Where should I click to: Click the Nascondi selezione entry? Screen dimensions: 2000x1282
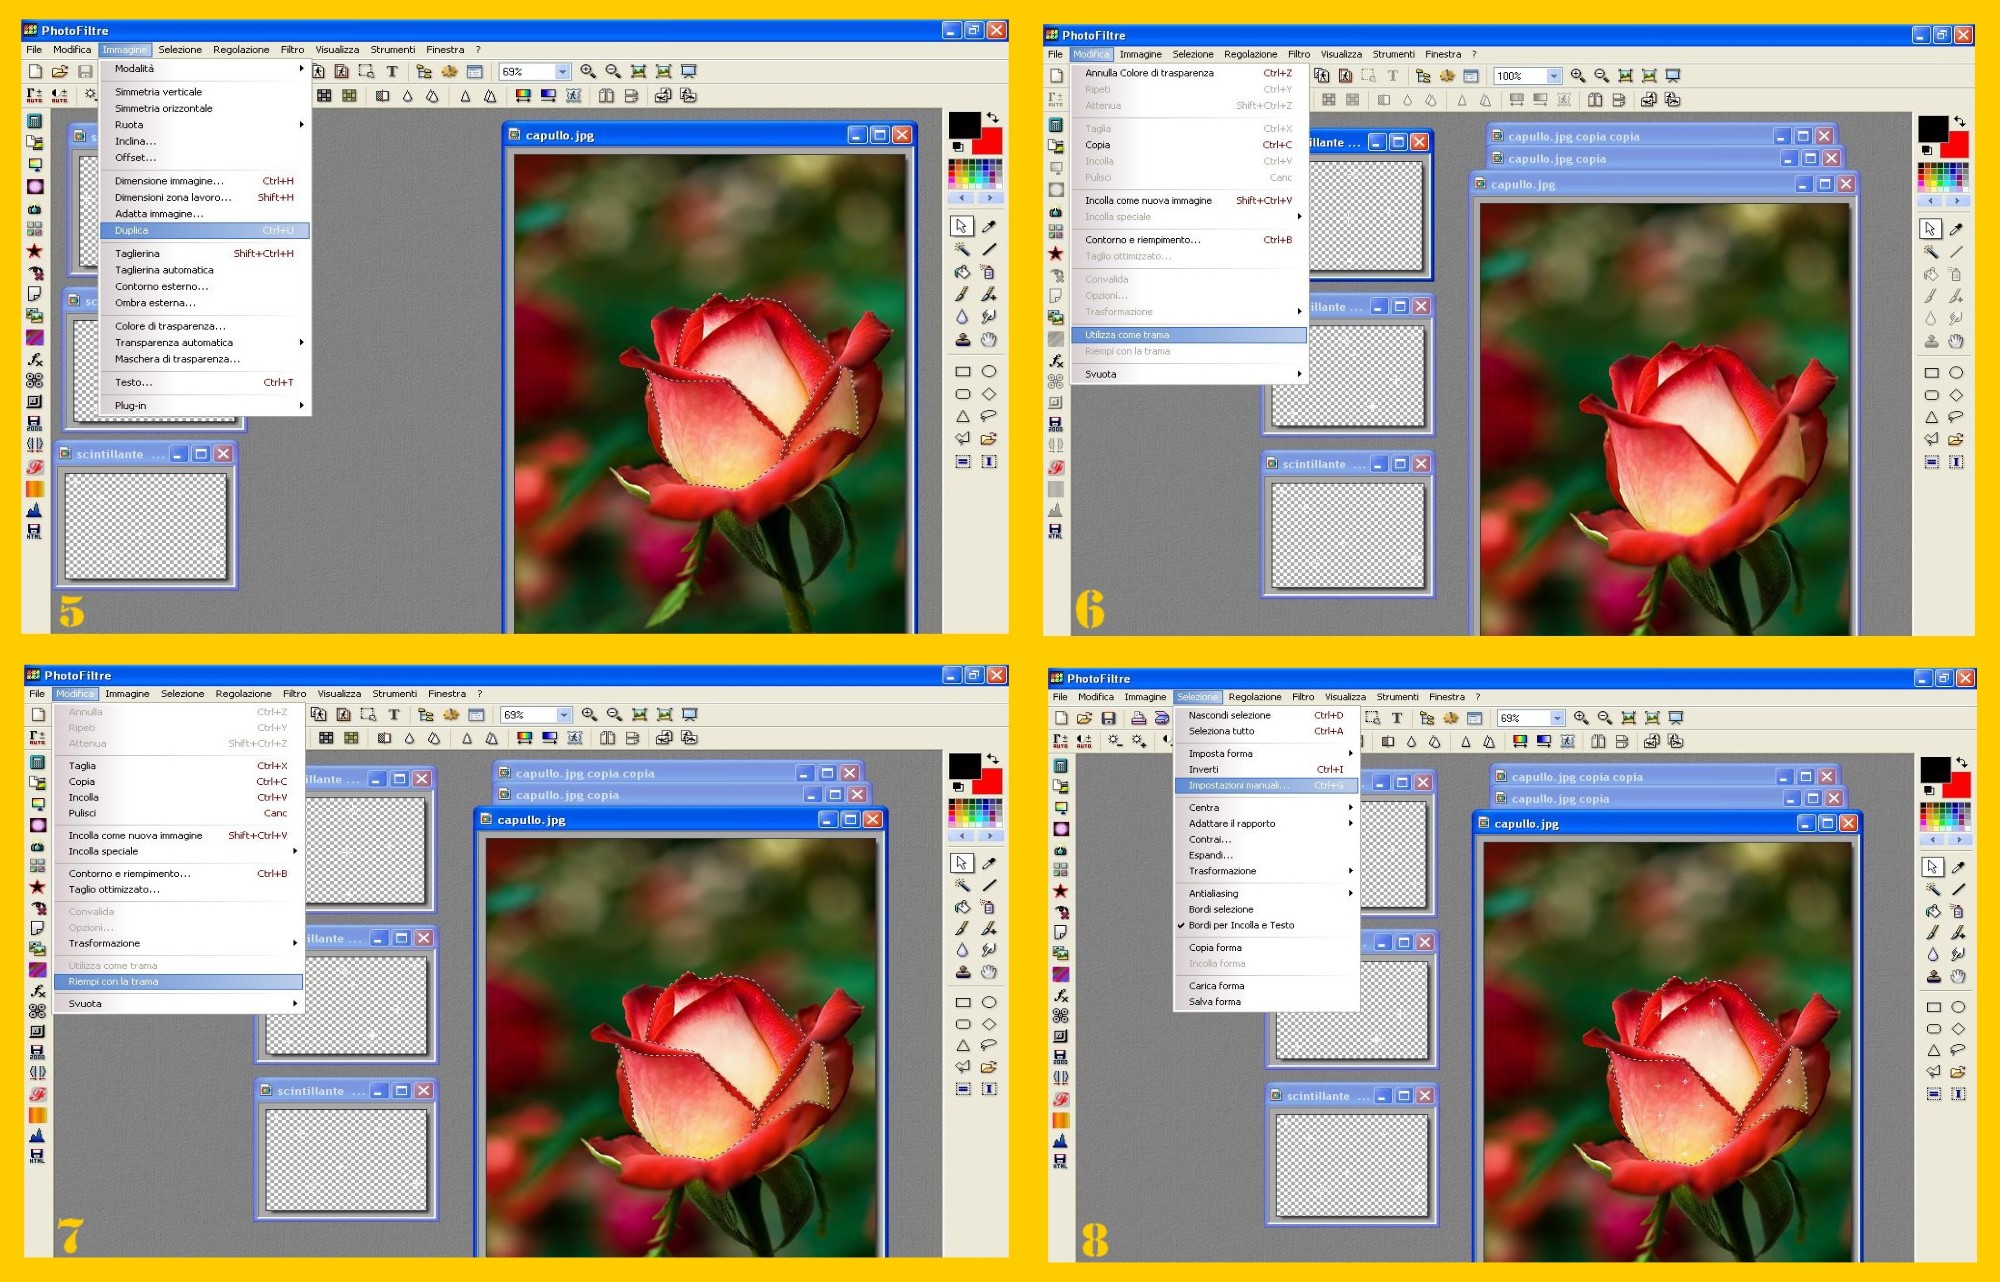pyautogui.click(x=1230, y=716)
